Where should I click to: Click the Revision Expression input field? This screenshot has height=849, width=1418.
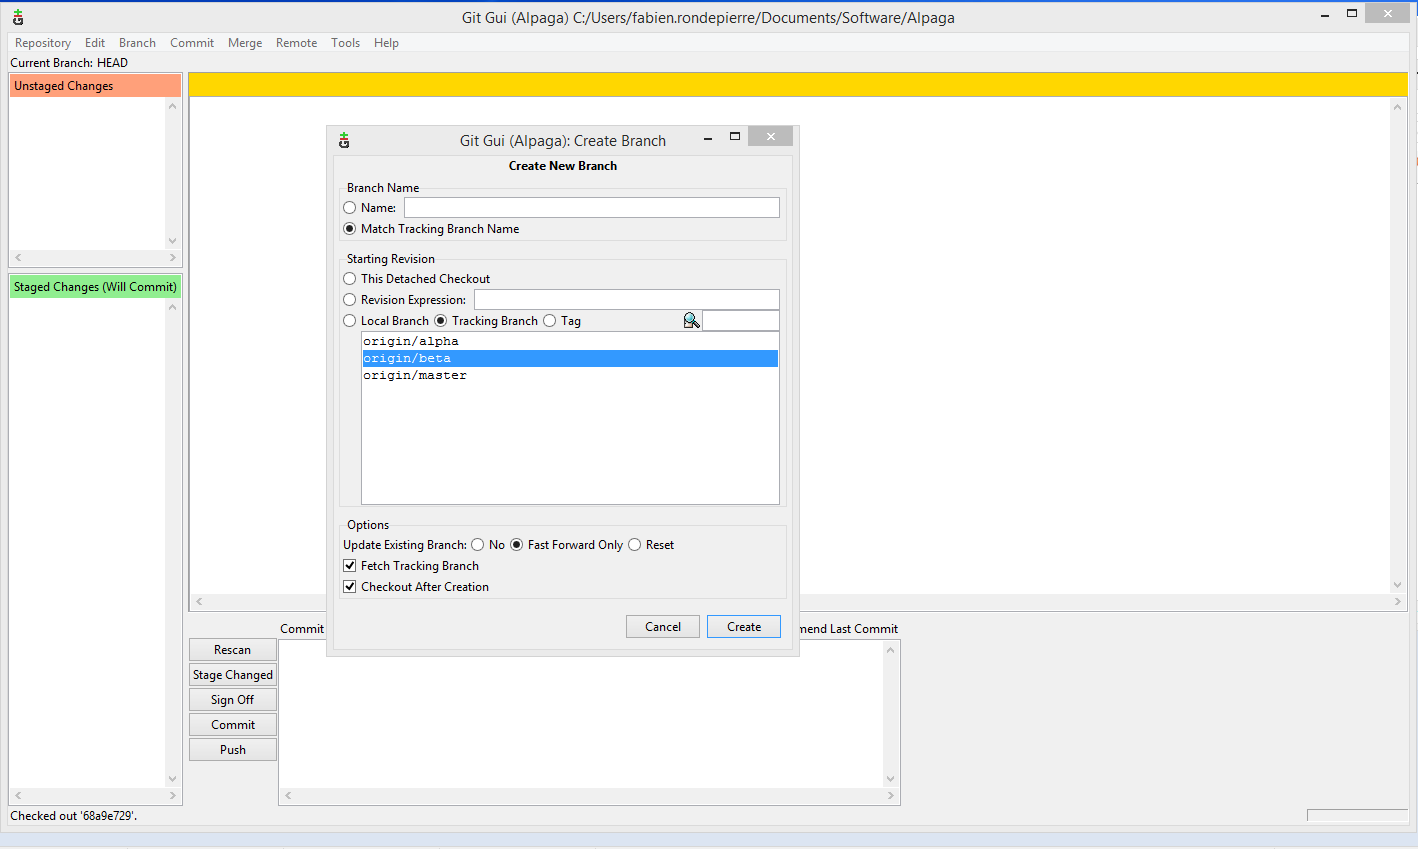(x=627, y=300)
